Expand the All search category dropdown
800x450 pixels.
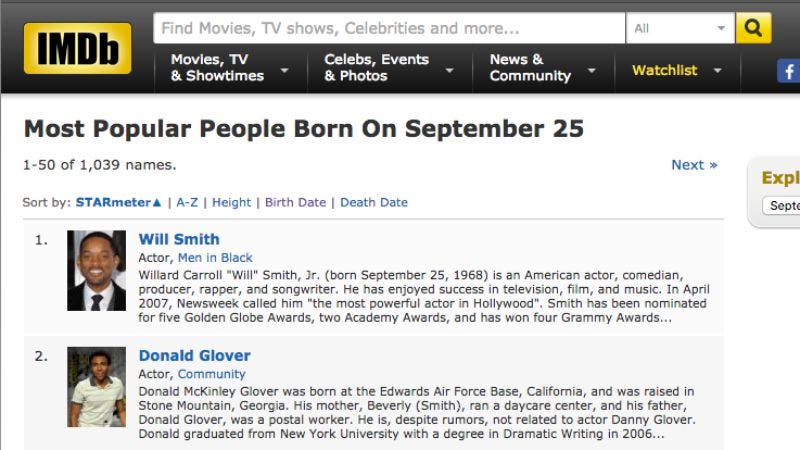pos(680,28)
